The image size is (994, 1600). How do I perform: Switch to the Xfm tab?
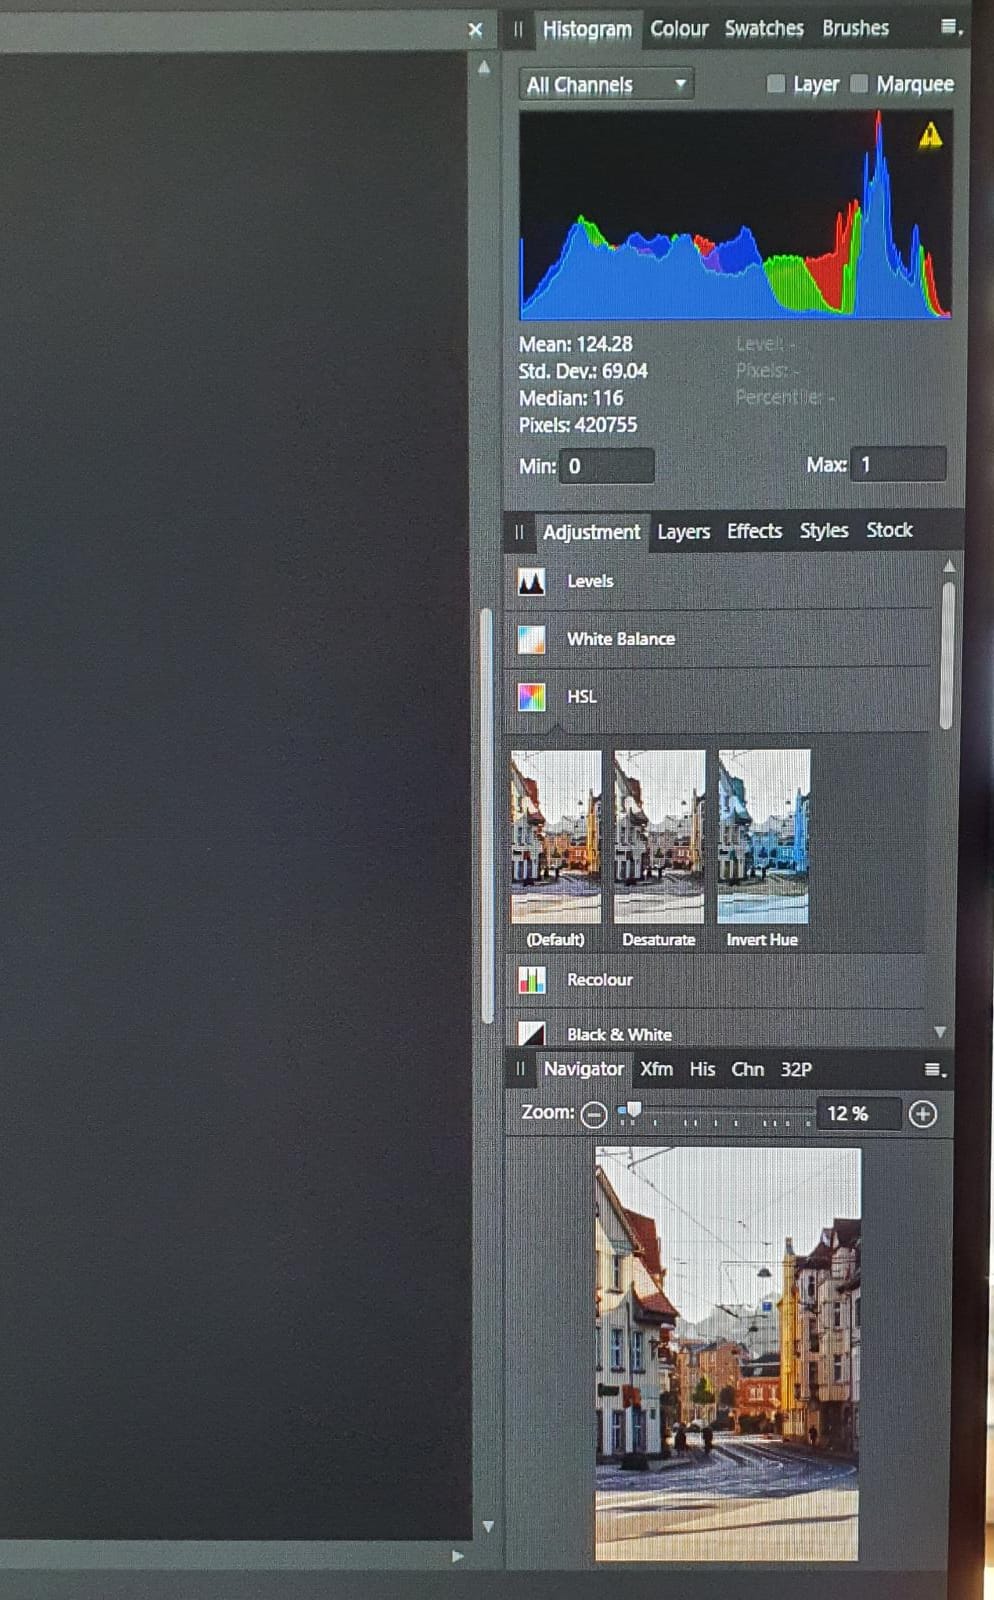pyautogui.click(x=656, y=1069)
